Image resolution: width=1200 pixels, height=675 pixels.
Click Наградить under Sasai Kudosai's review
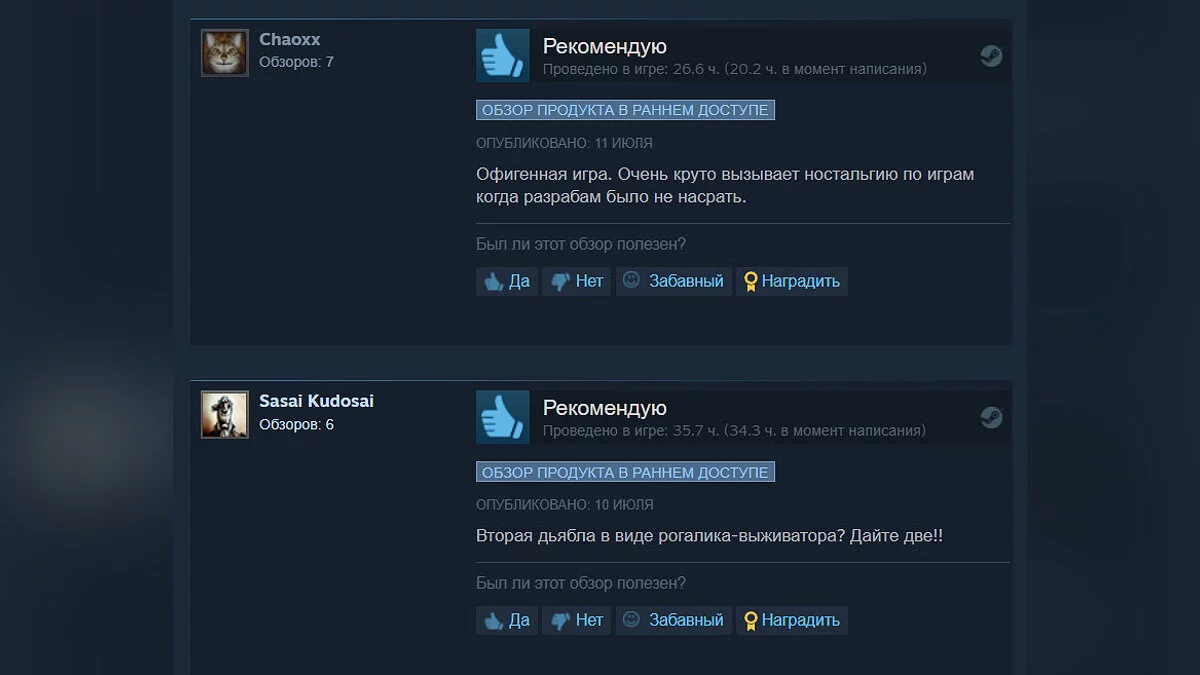pos(792,620)
